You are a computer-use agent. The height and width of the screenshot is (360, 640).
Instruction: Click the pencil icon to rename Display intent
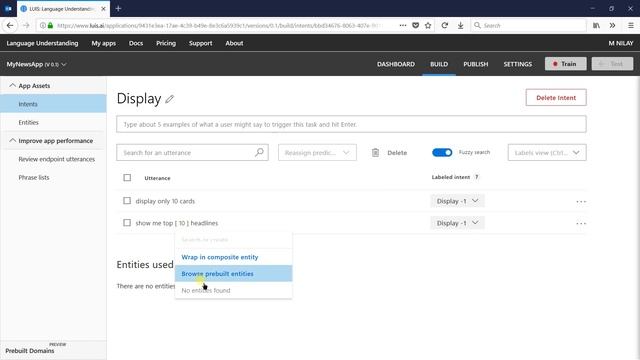coord(169,99)
